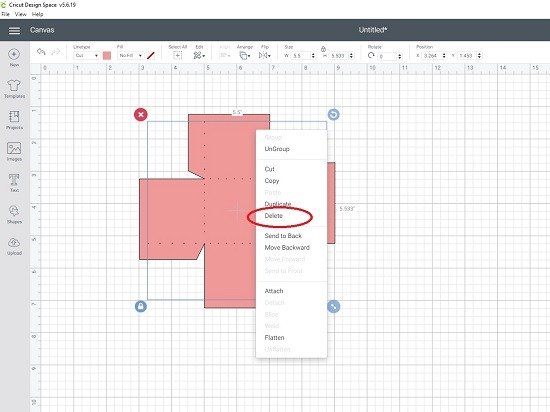Image resolution: width=550 pixels, height=412 pixels.
Task: Start a New project
Action: click(x=14, y=57)
